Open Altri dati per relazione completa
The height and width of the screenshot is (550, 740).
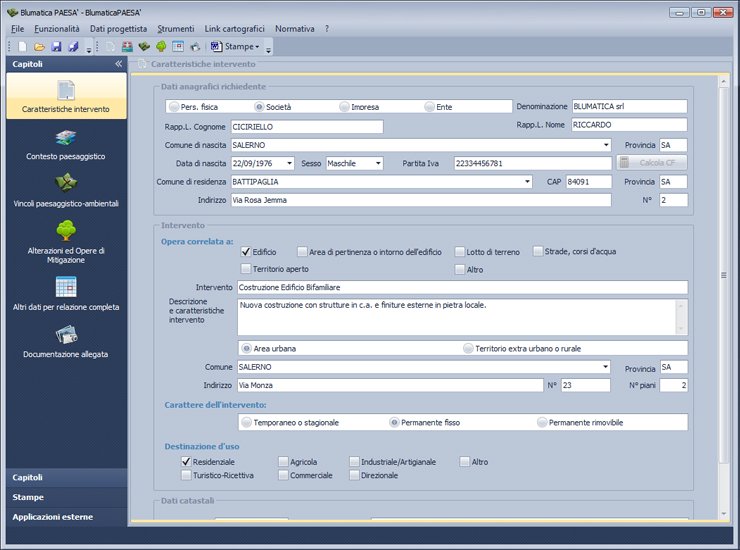click(66, 287)
